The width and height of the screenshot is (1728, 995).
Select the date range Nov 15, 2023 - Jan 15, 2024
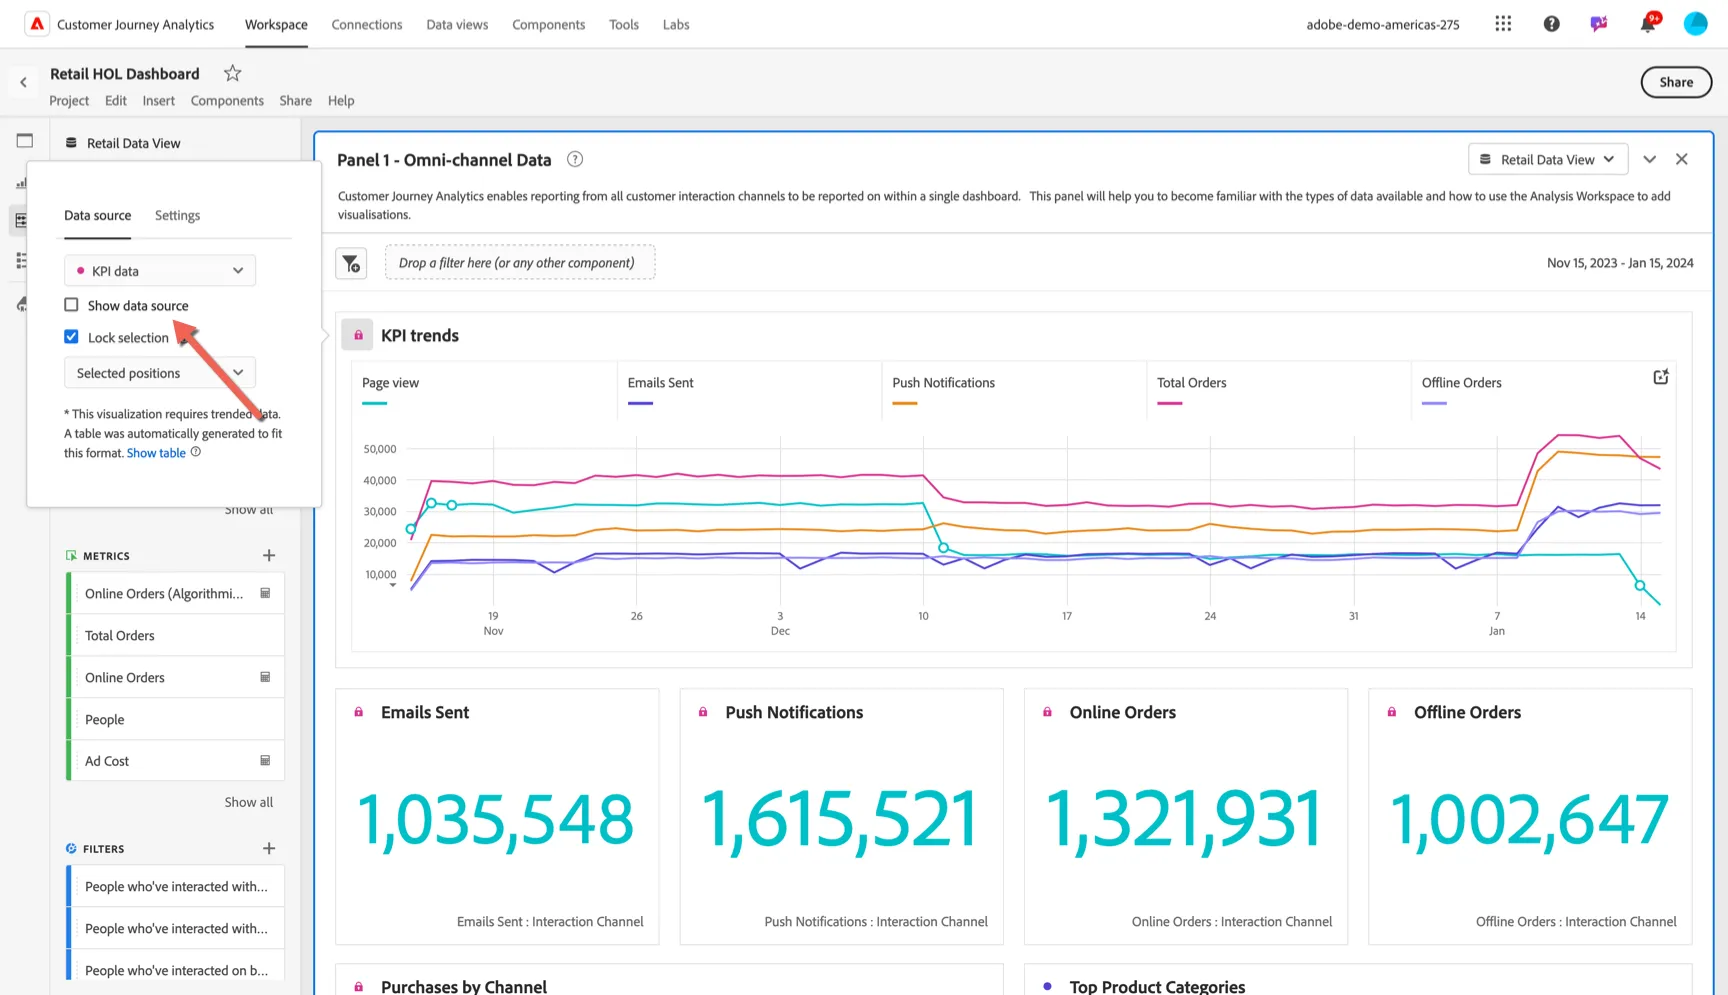pos(1620,263)
